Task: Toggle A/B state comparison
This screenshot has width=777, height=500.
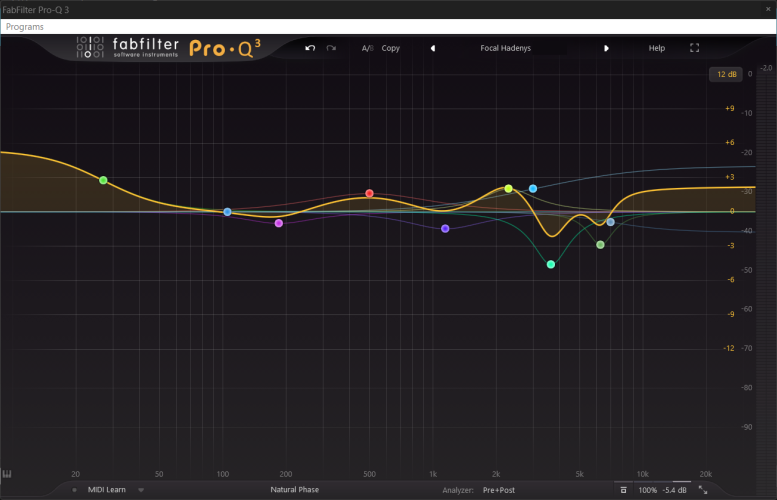Action: 367,48
